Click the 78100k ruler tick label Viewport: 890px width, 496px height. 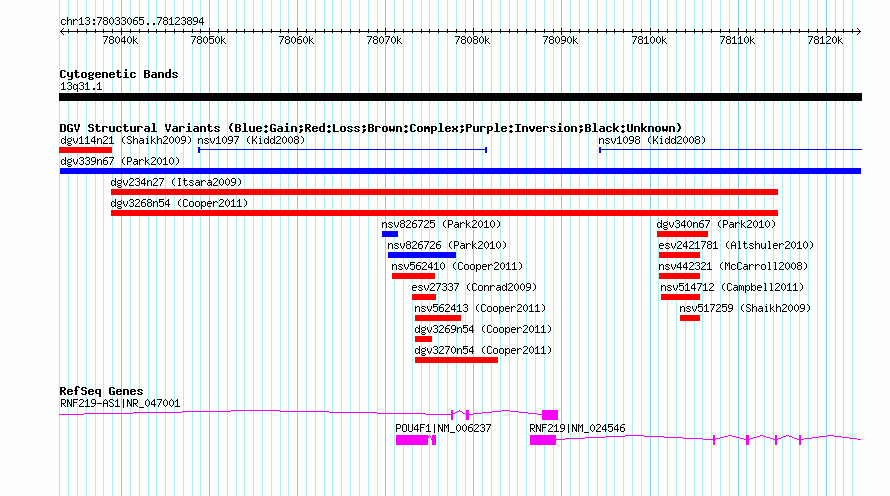tap(649, 40)
